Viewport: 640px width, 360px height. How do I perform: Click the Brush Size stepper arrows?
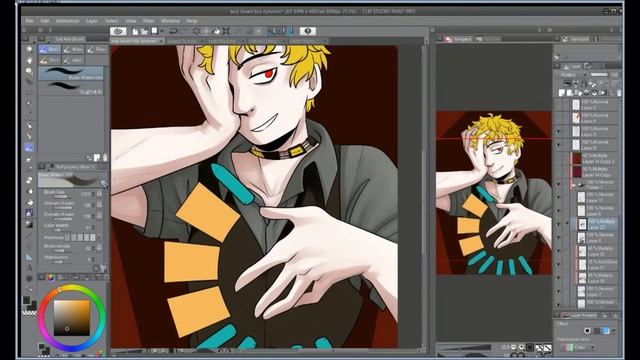(x=93, y=194)
